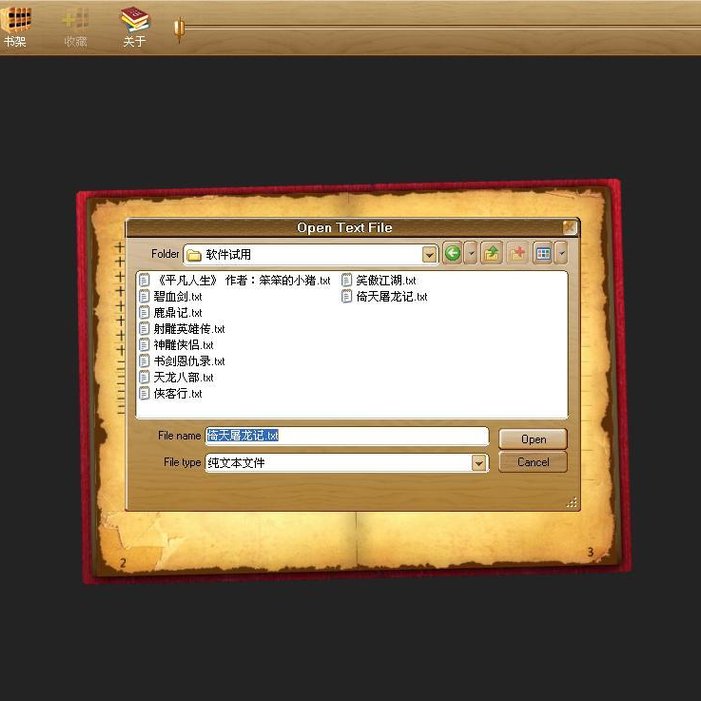Click the document icon beside 倚天屠龙记.txt
Image resolution: width=701 pixels, height=701 pixels.
pos(346,296)
